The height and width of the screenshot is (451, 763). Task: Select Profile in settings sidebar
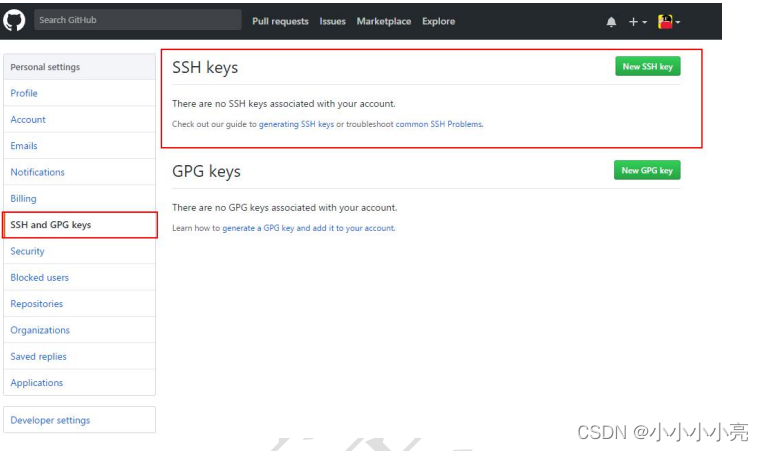pos(79,93)
